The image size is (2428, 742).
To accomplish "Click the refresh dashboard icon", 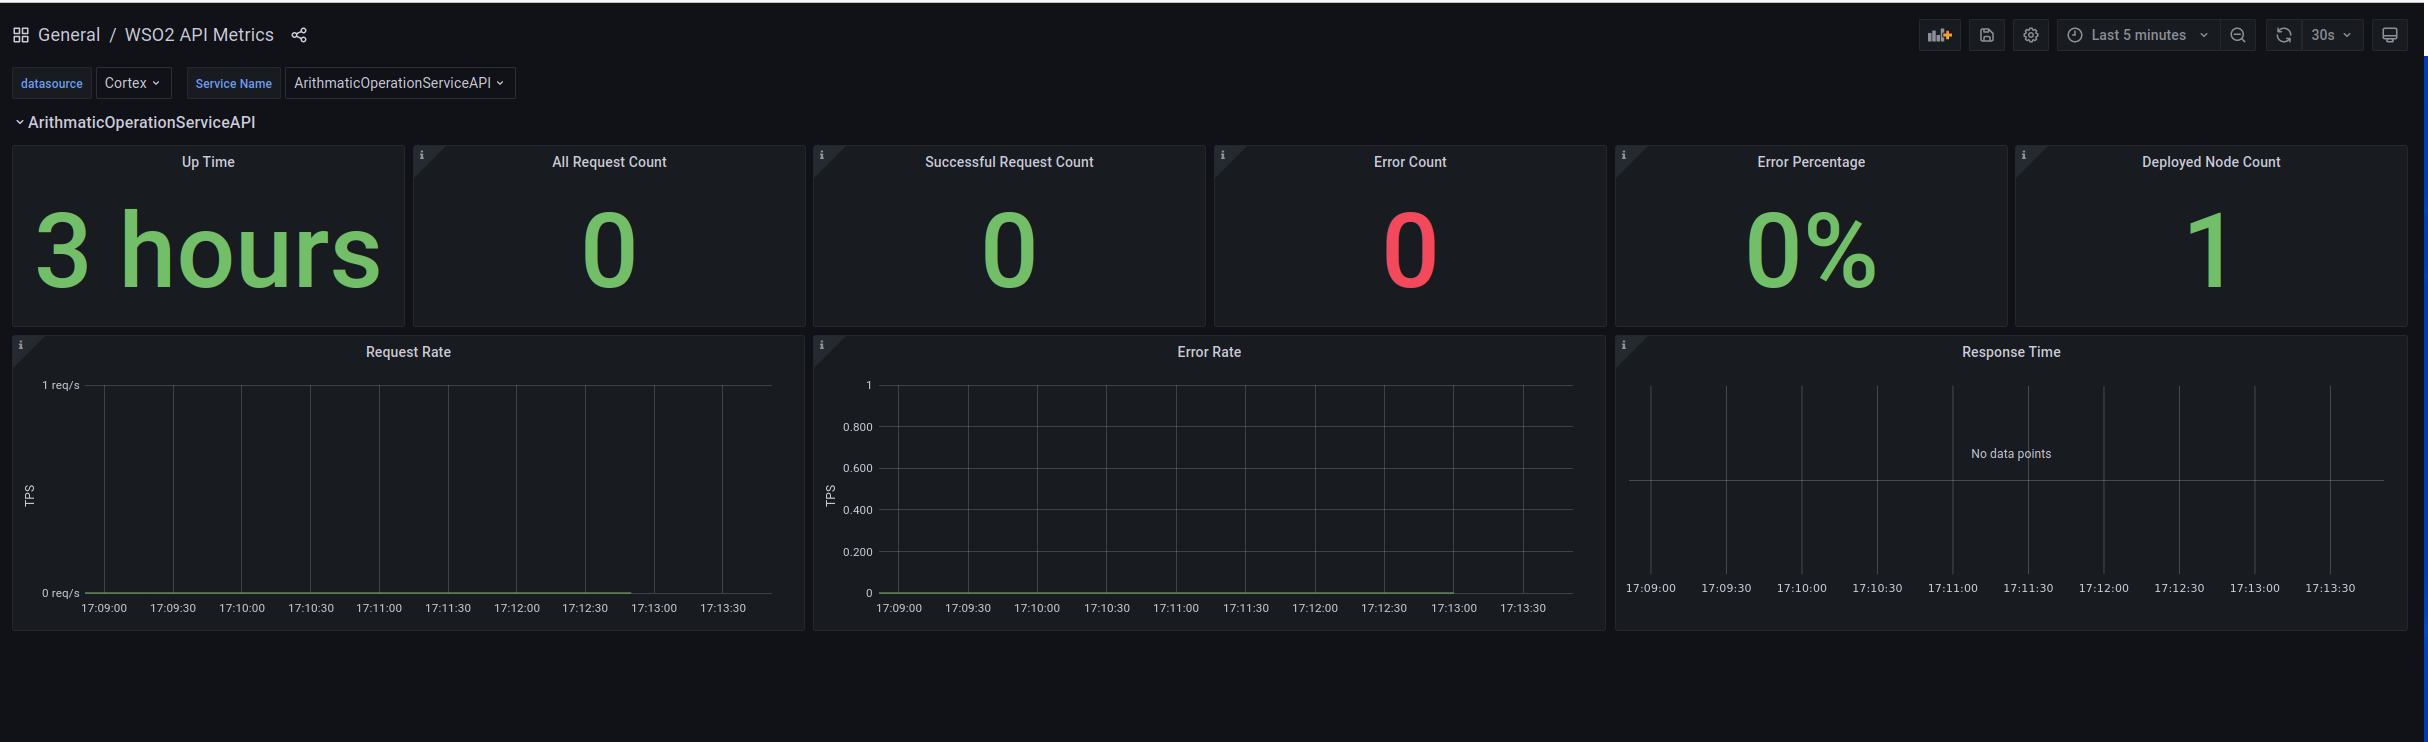I will [2284, 35].
